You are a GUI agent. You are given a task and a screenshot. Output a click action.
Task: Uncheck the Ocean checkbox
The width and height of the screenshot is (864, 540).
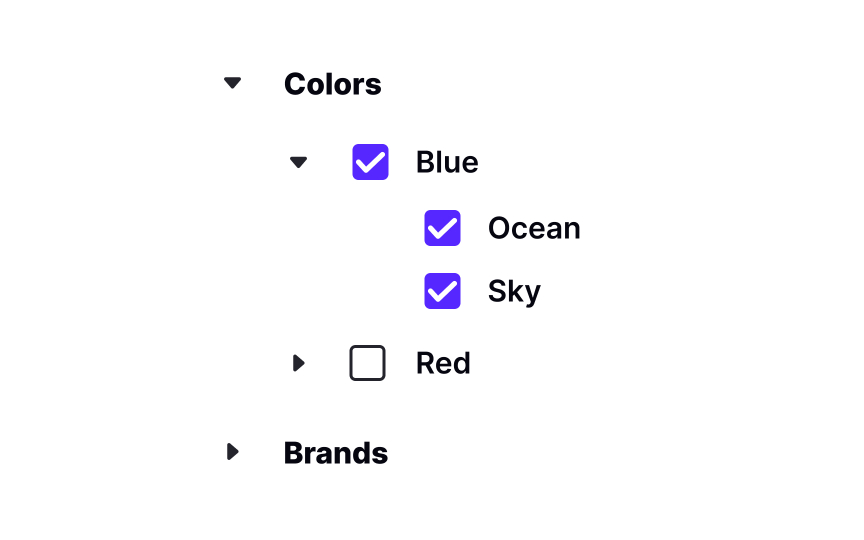tap(442, 228)
